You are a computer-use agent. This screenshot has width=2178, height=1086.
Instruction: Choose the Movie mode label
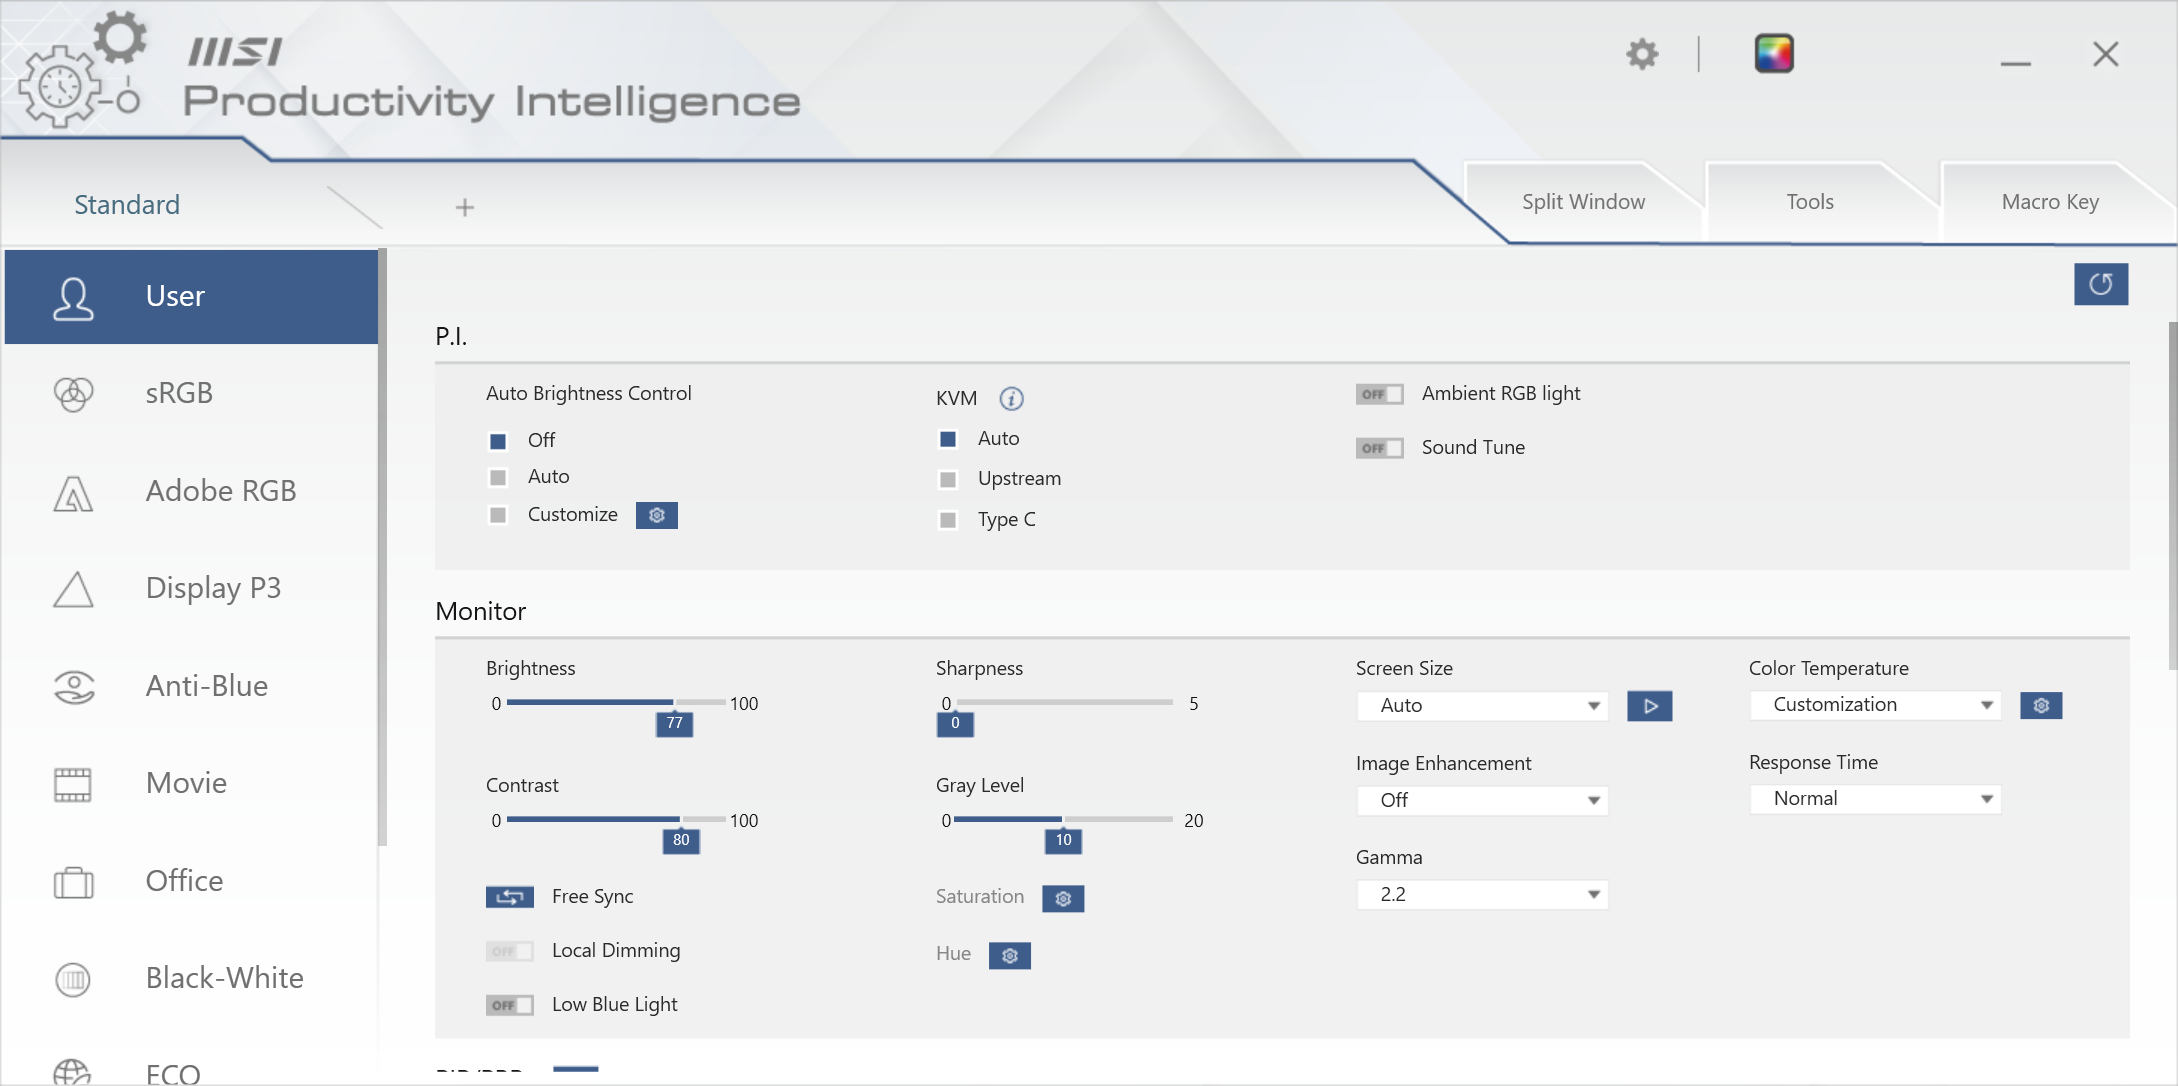[x=186, y=784]
